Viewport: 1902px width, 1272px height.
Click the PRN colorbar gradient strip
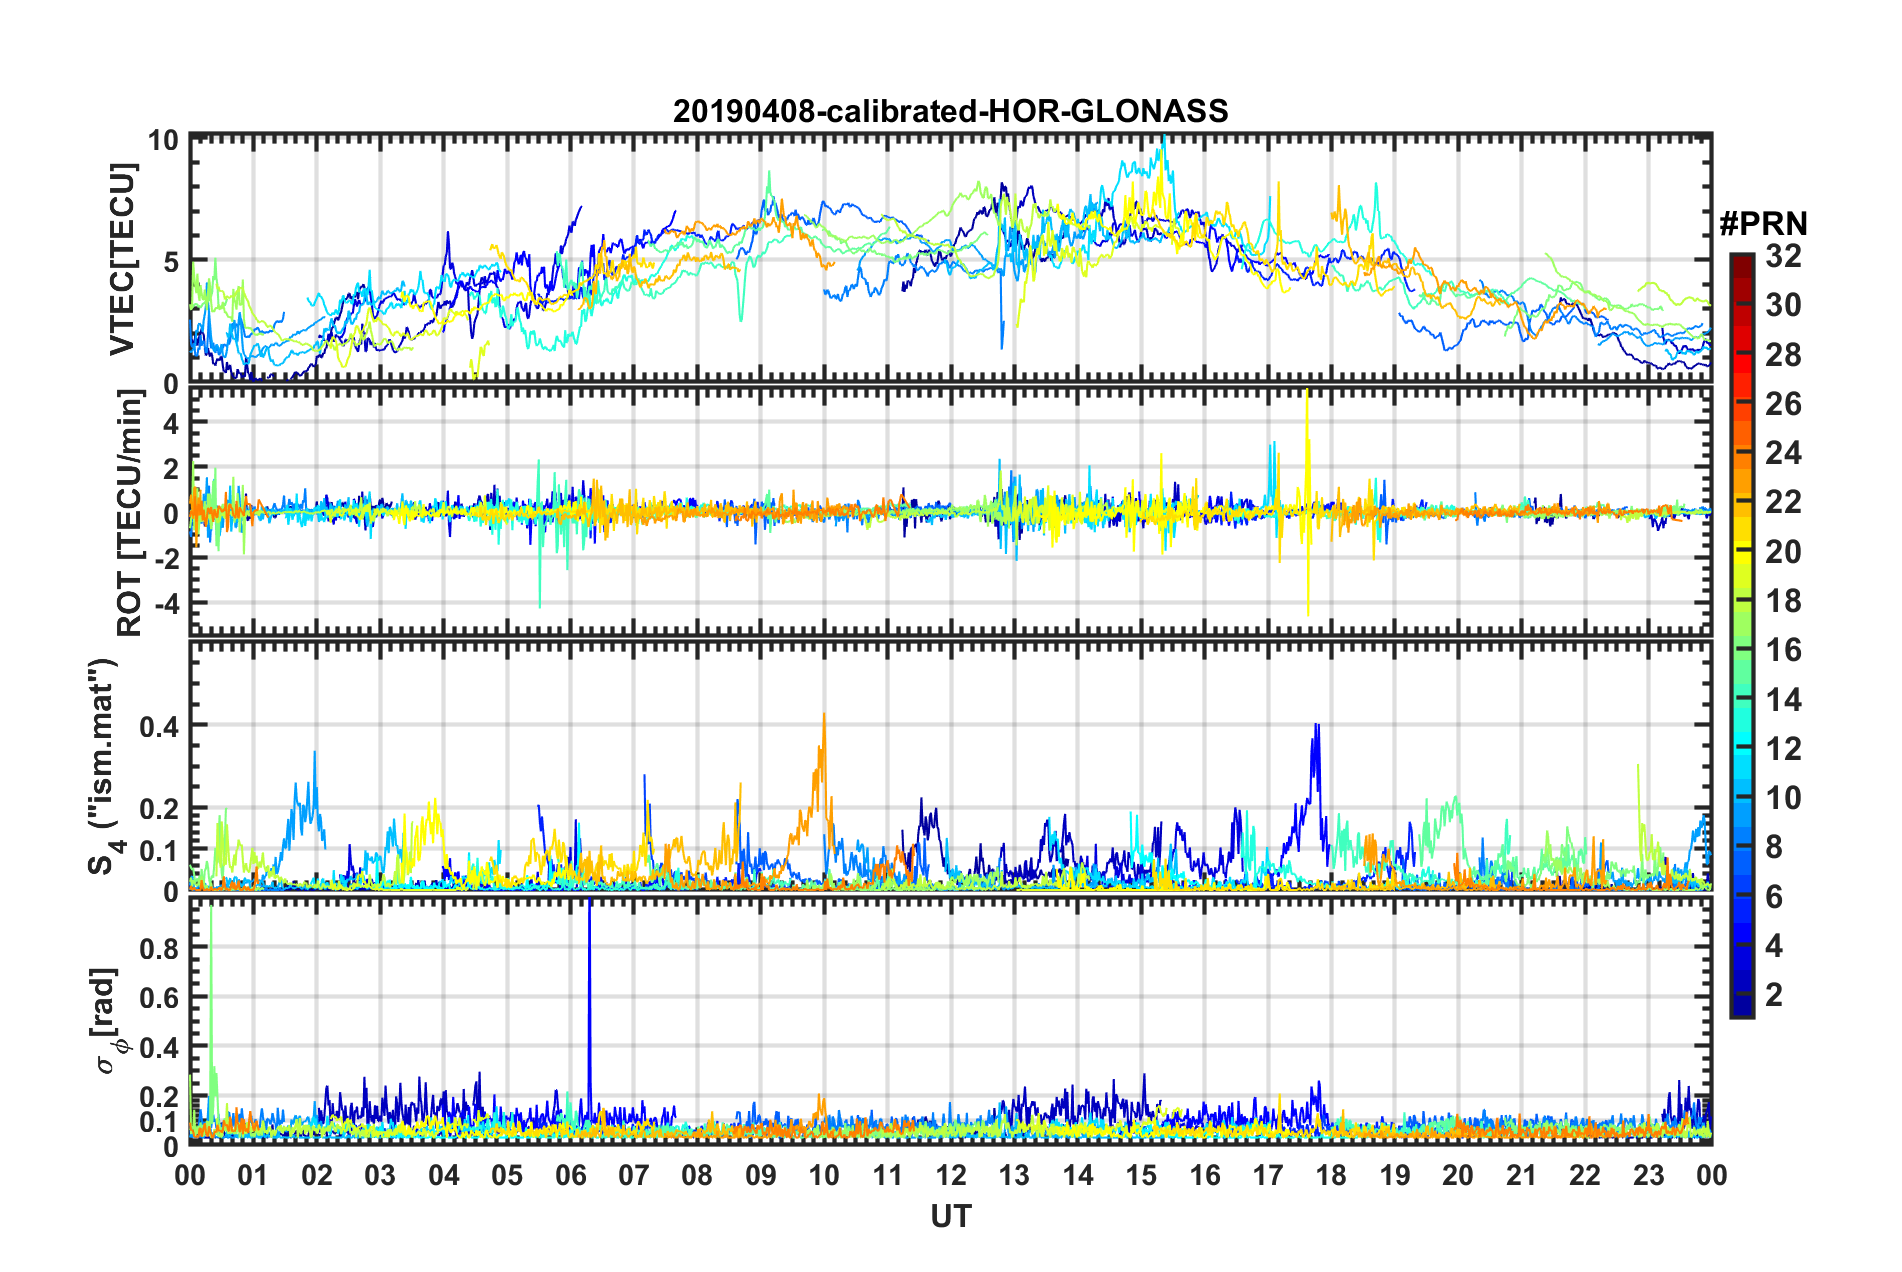click(x=1741, y=635)
